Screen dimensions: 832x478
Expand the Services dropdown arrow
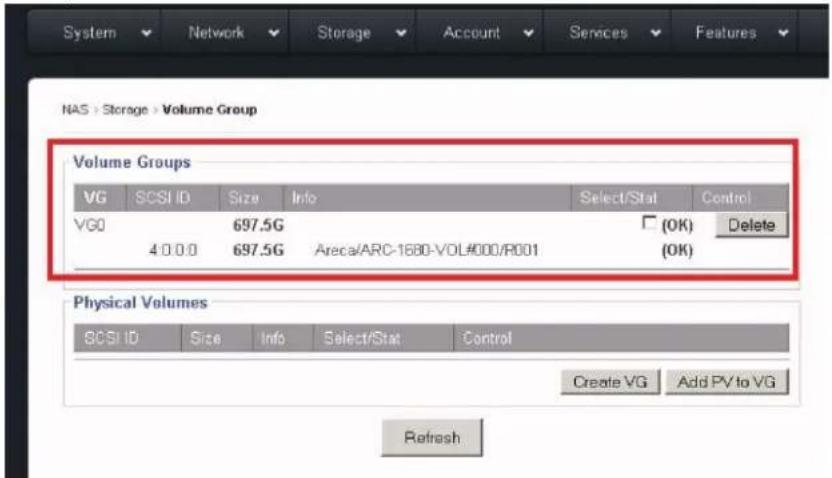(x=656, y=33)
